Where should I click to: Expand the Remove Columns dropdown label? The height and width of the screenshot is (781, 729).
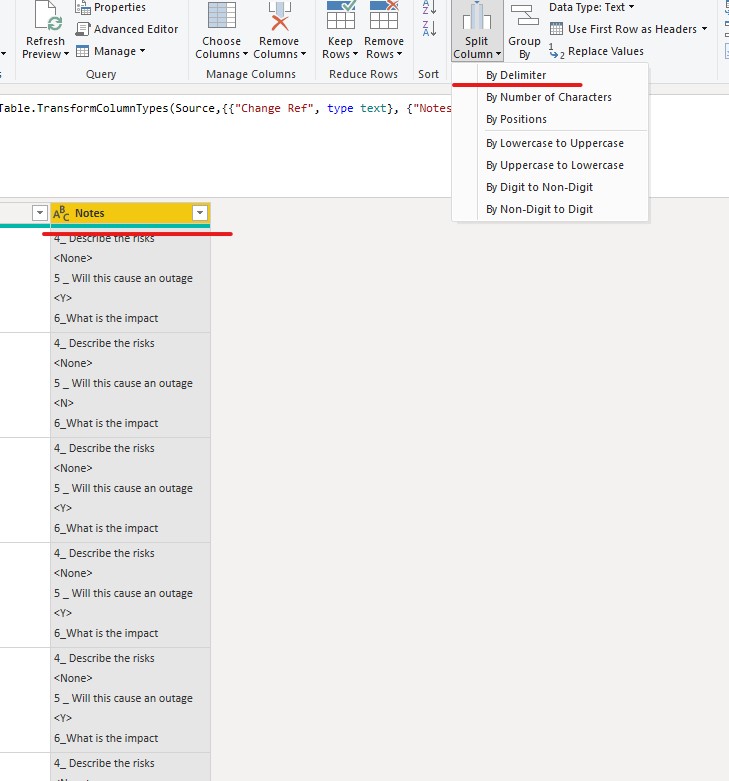(x=279, y=54)
